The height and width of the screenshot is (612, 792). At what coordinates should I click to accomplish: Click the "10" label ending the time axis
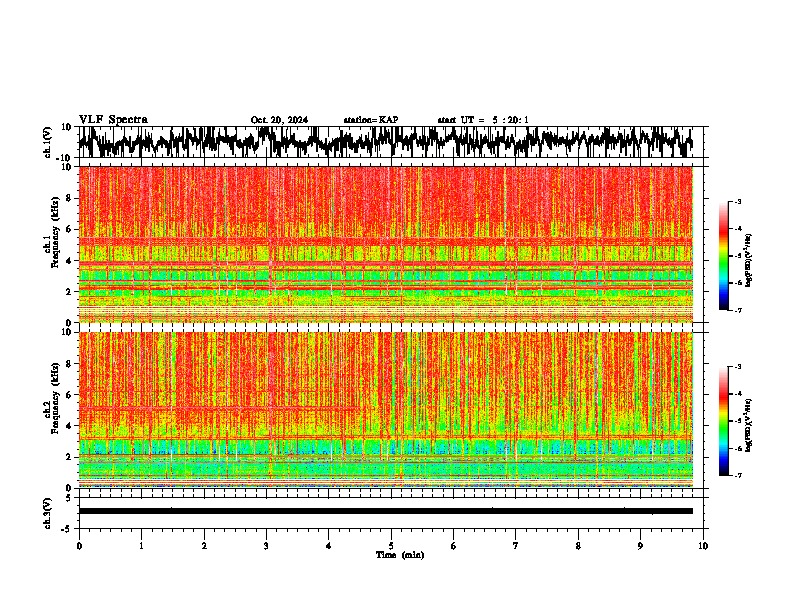pos(703,546)
